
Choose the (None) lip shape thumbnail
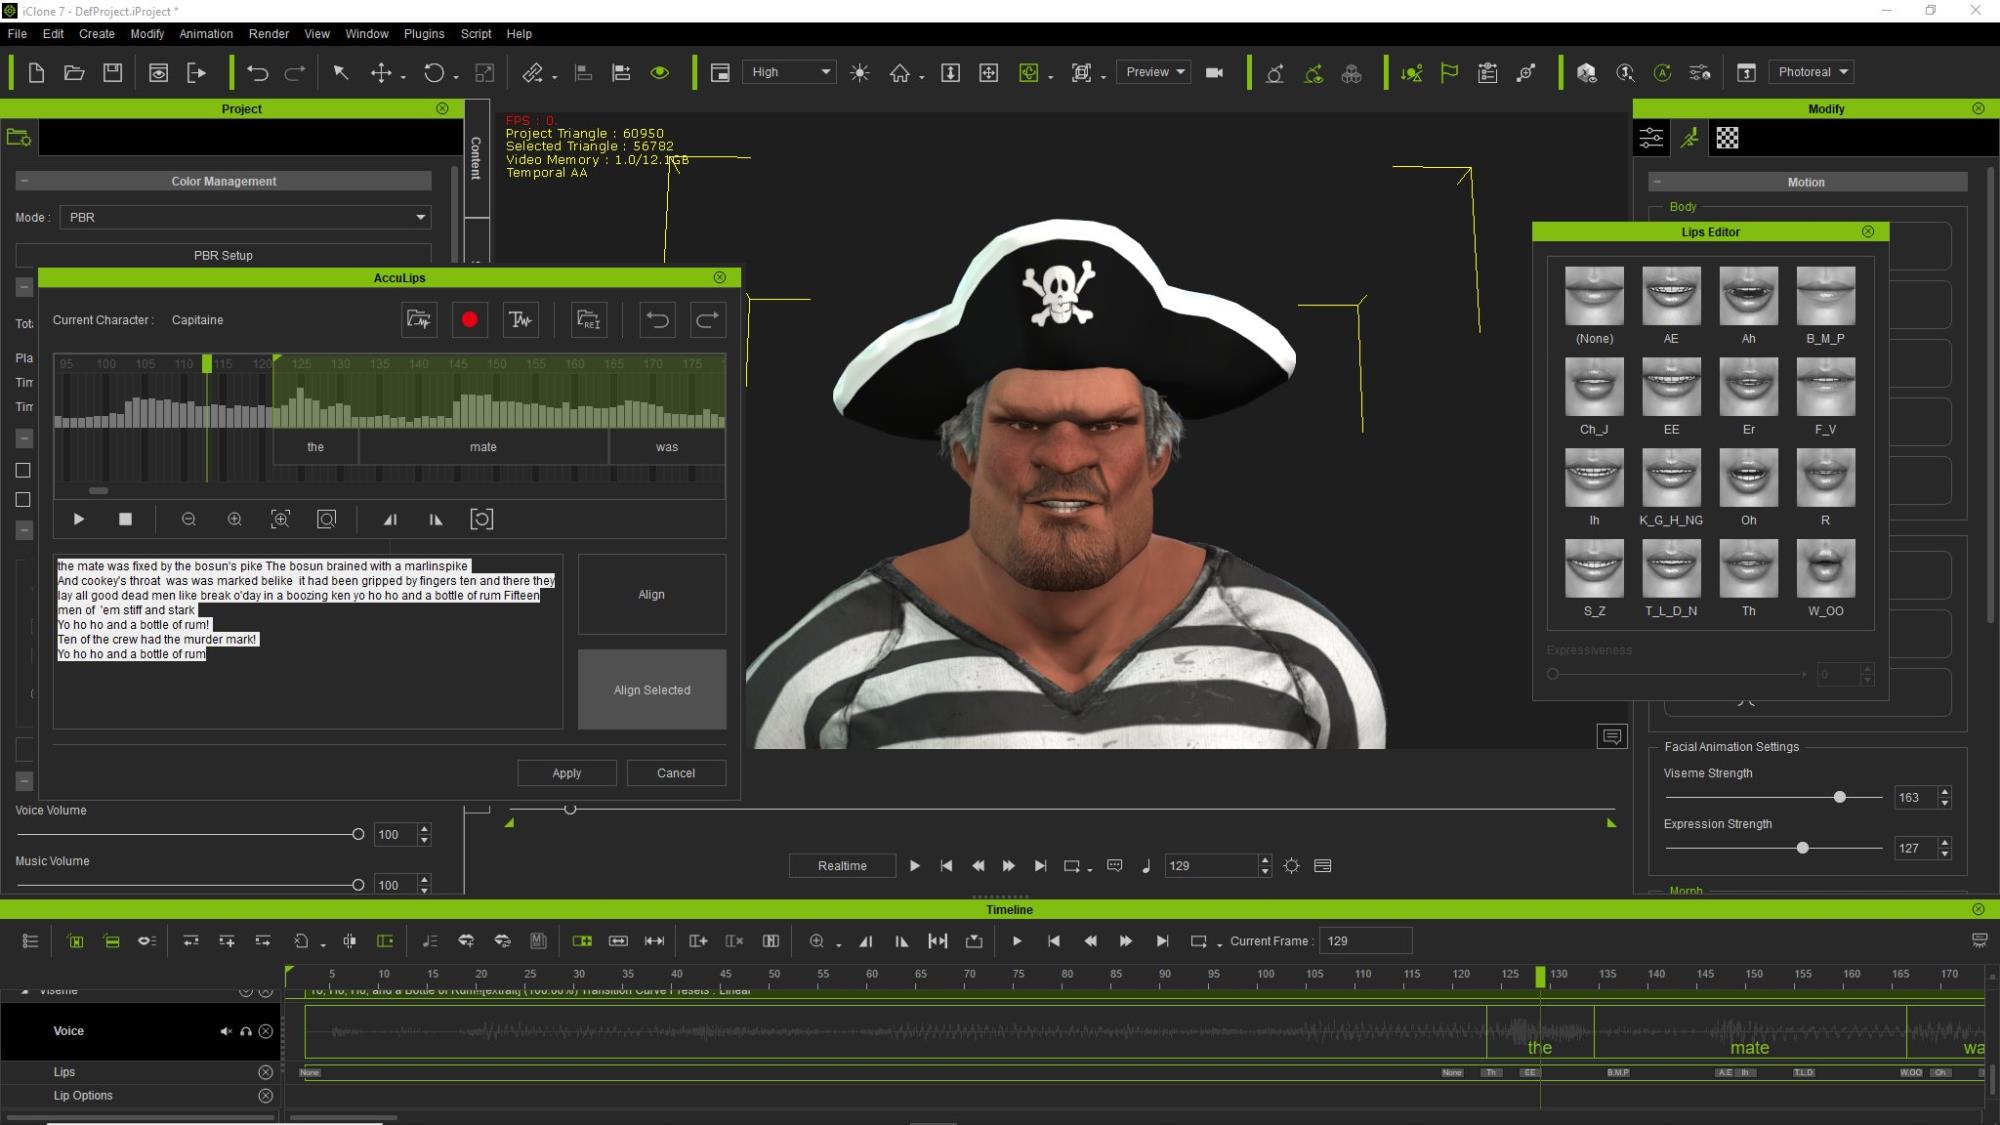click(1594, 296)
